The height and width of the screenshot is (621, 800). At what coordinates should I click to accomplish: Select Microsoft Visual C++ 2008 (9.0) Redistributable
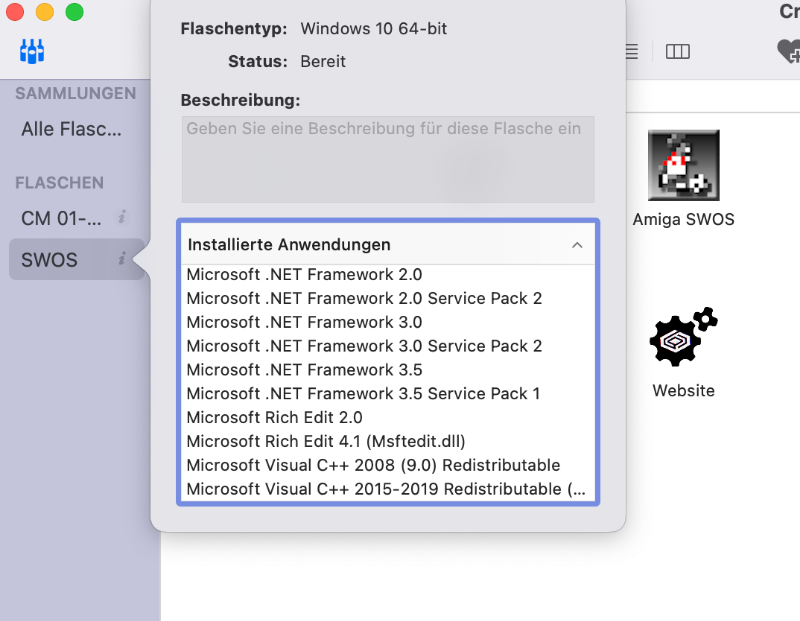[373, 465]
